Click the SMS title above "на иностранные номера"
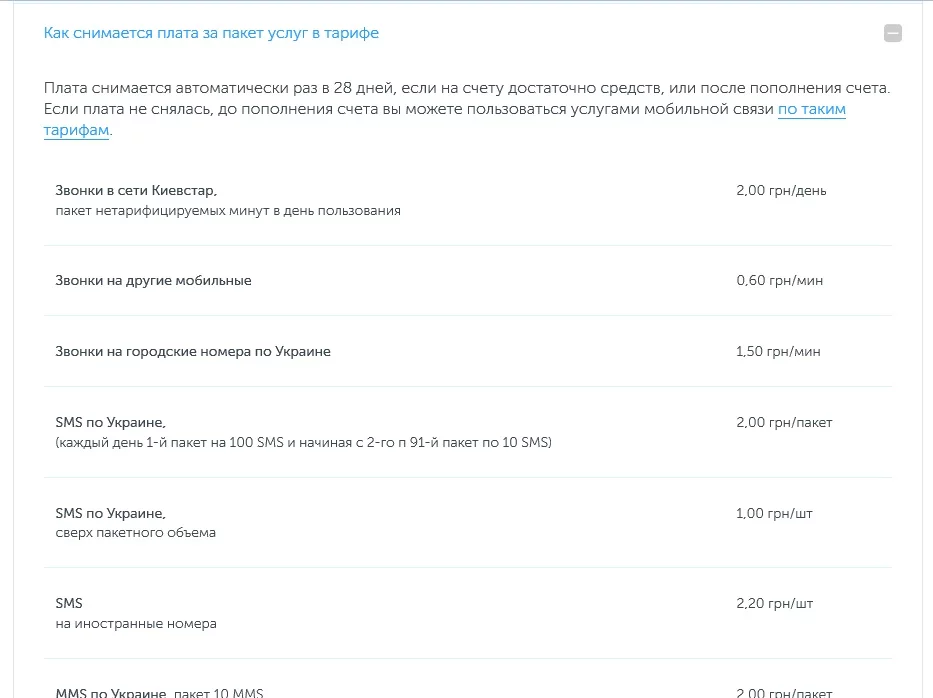 (x=69, y=603)
